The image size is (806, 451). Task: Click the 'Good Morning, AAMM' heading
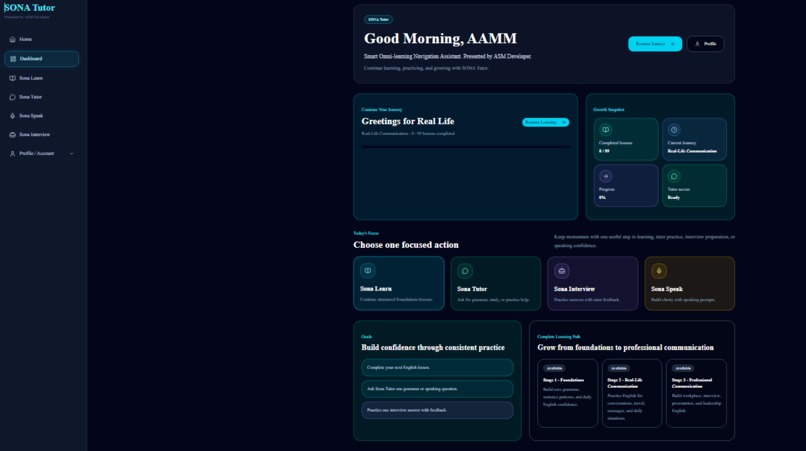point(441,39)
